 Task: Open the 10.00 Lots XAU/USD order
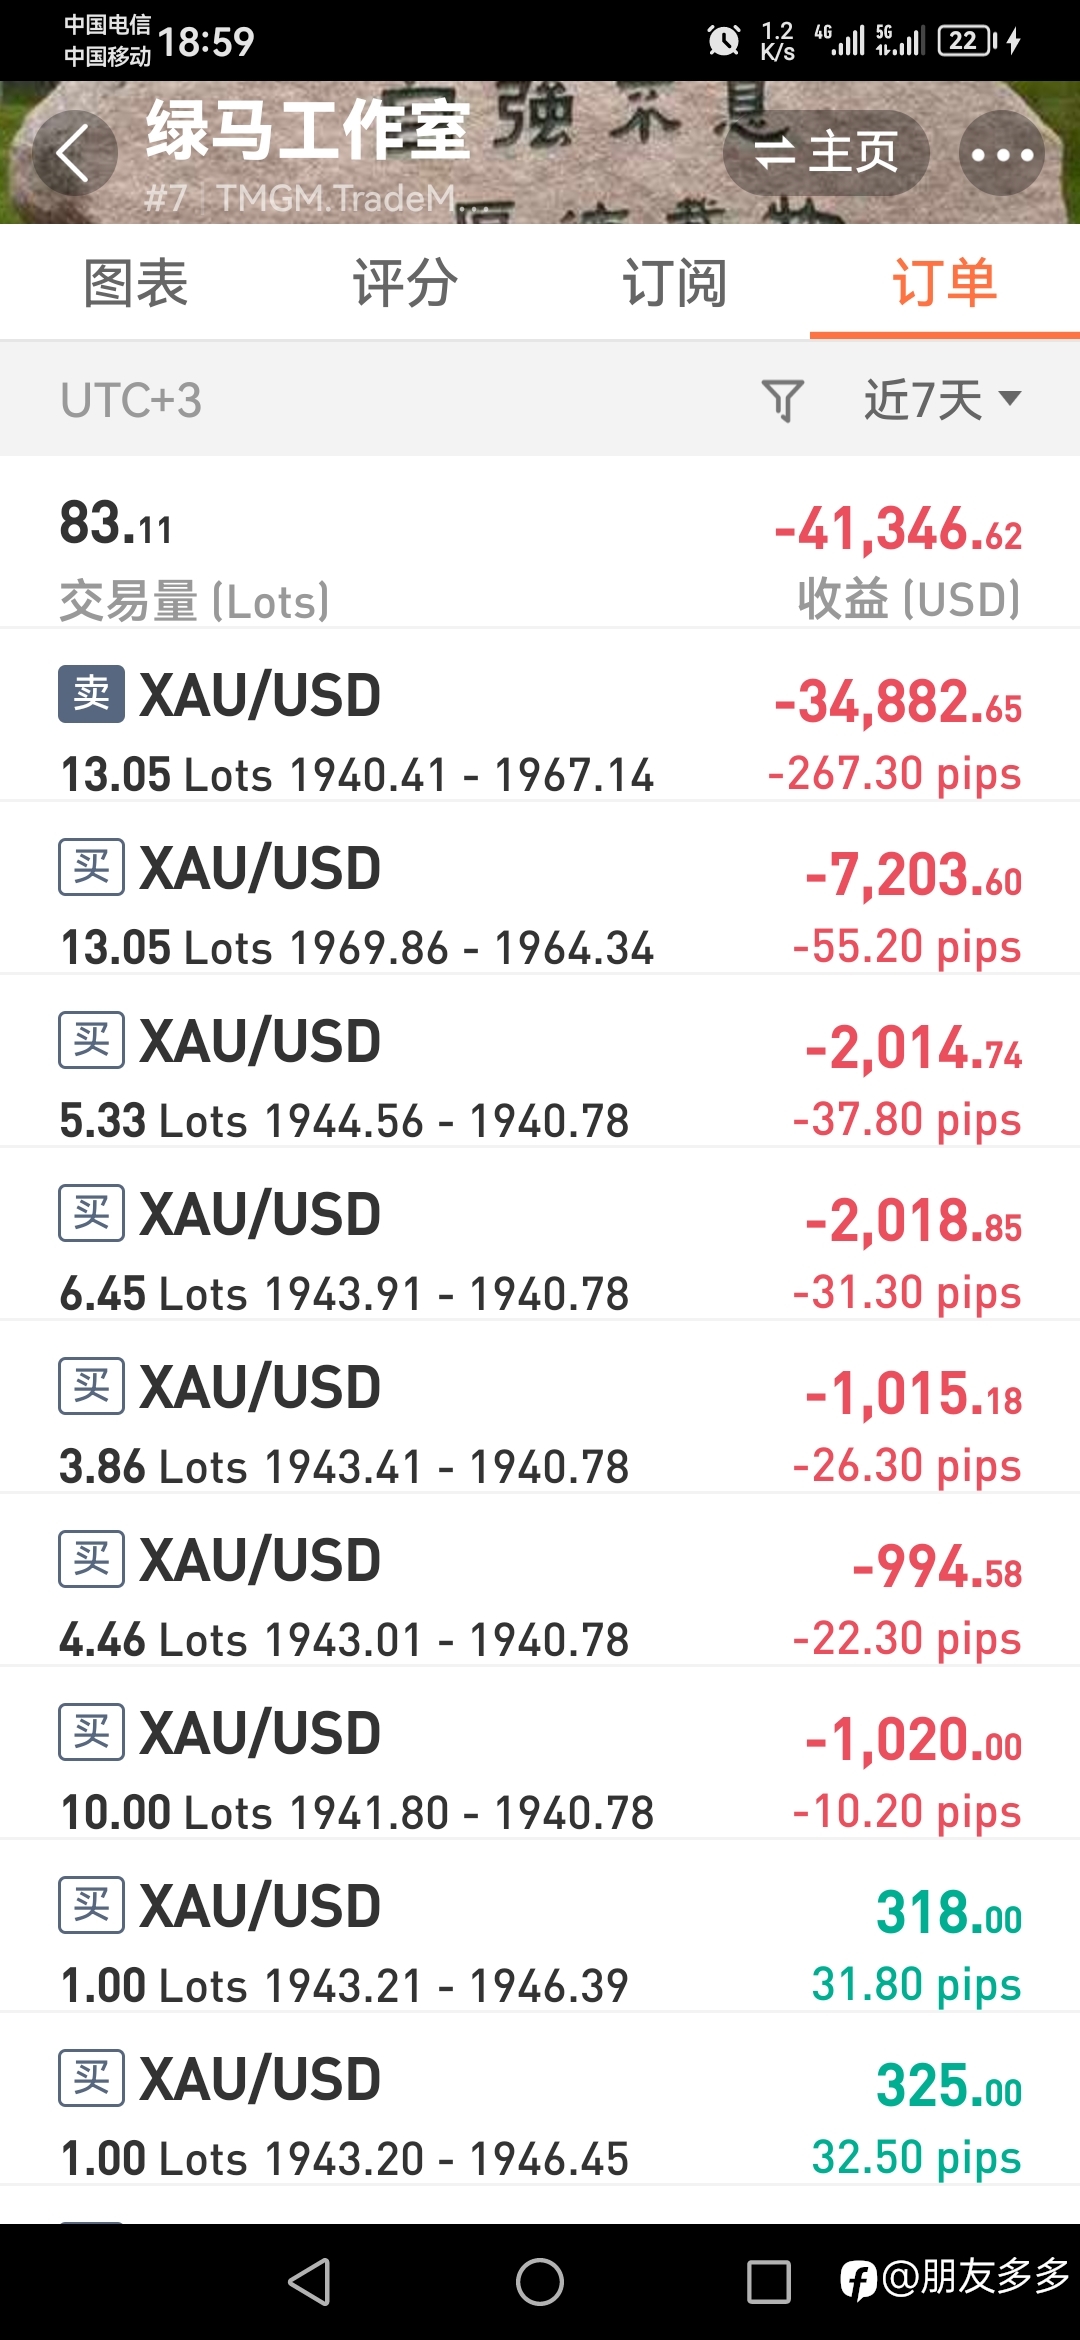[540, 1752]
